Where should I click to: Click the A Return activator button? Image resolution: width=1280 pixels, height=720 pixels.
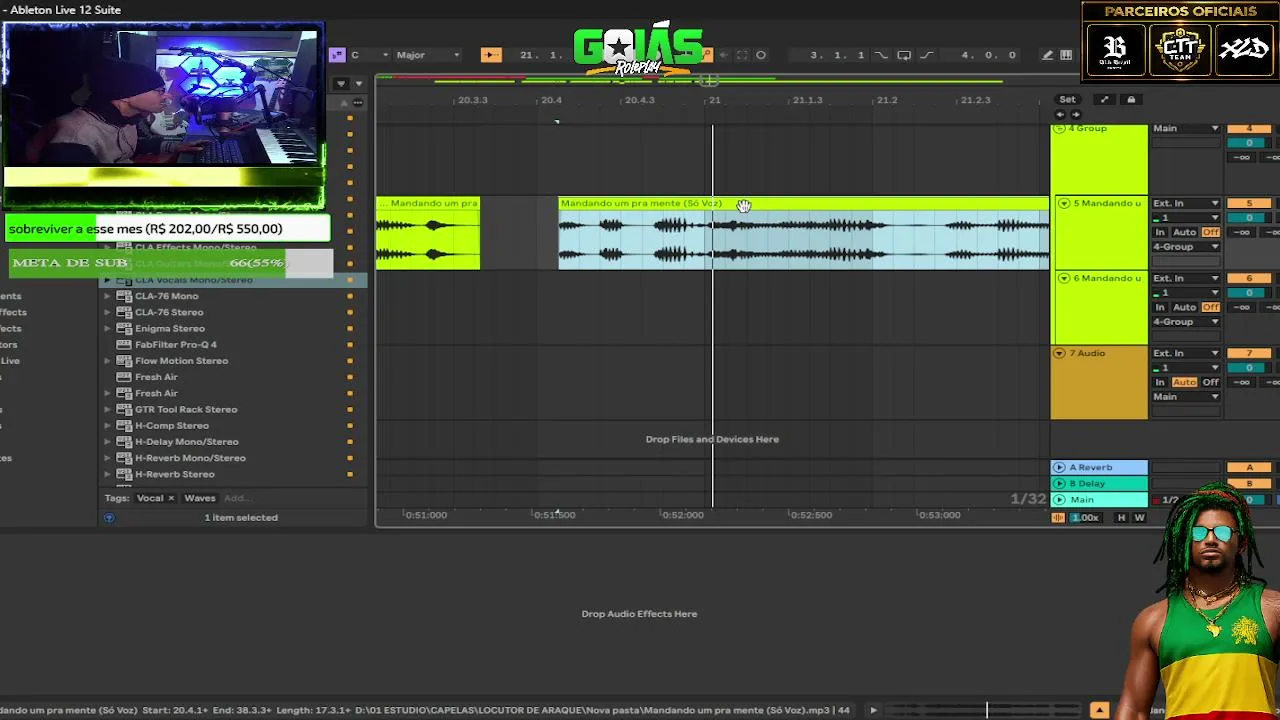1249,467
